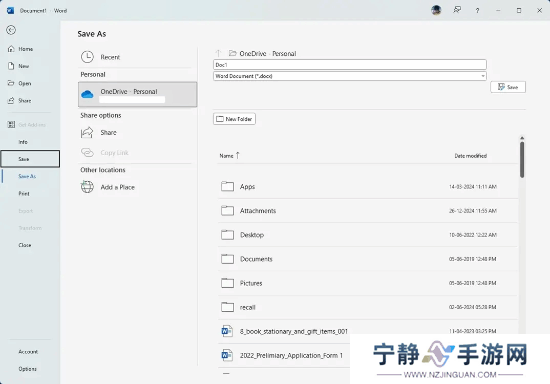Open the Print page
The width and height of the screenshot is (550, 384).
coord(24,194)
